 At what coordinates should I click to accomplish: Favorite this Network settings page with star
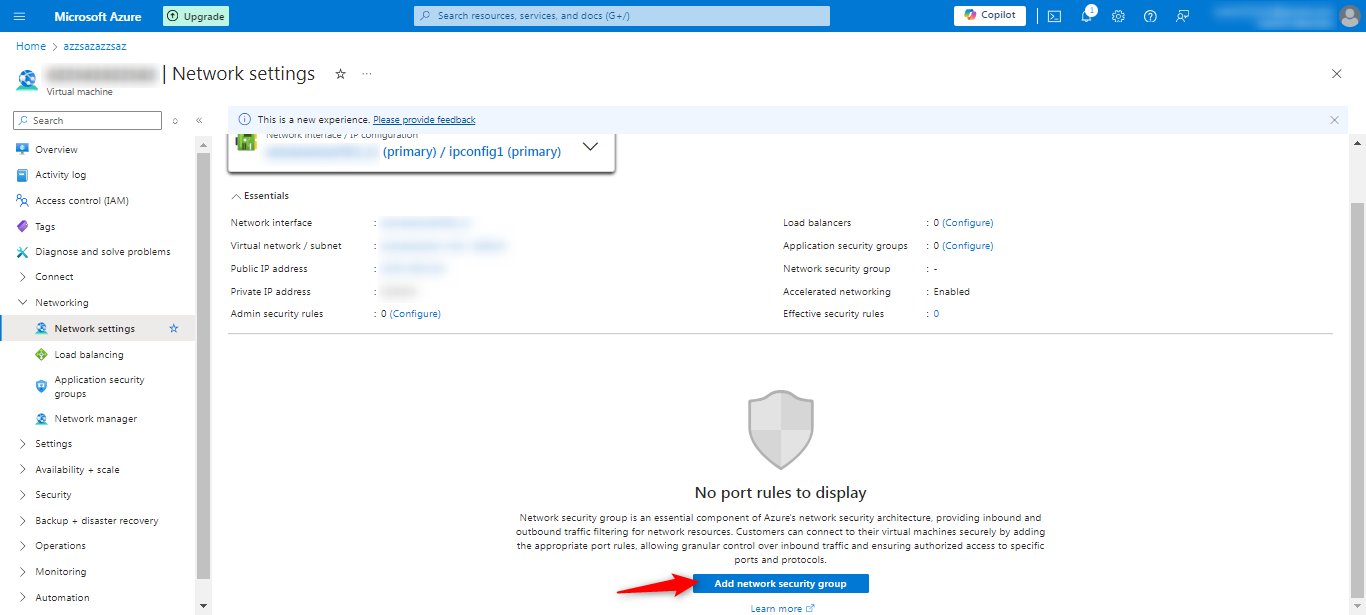coord(340,74)
